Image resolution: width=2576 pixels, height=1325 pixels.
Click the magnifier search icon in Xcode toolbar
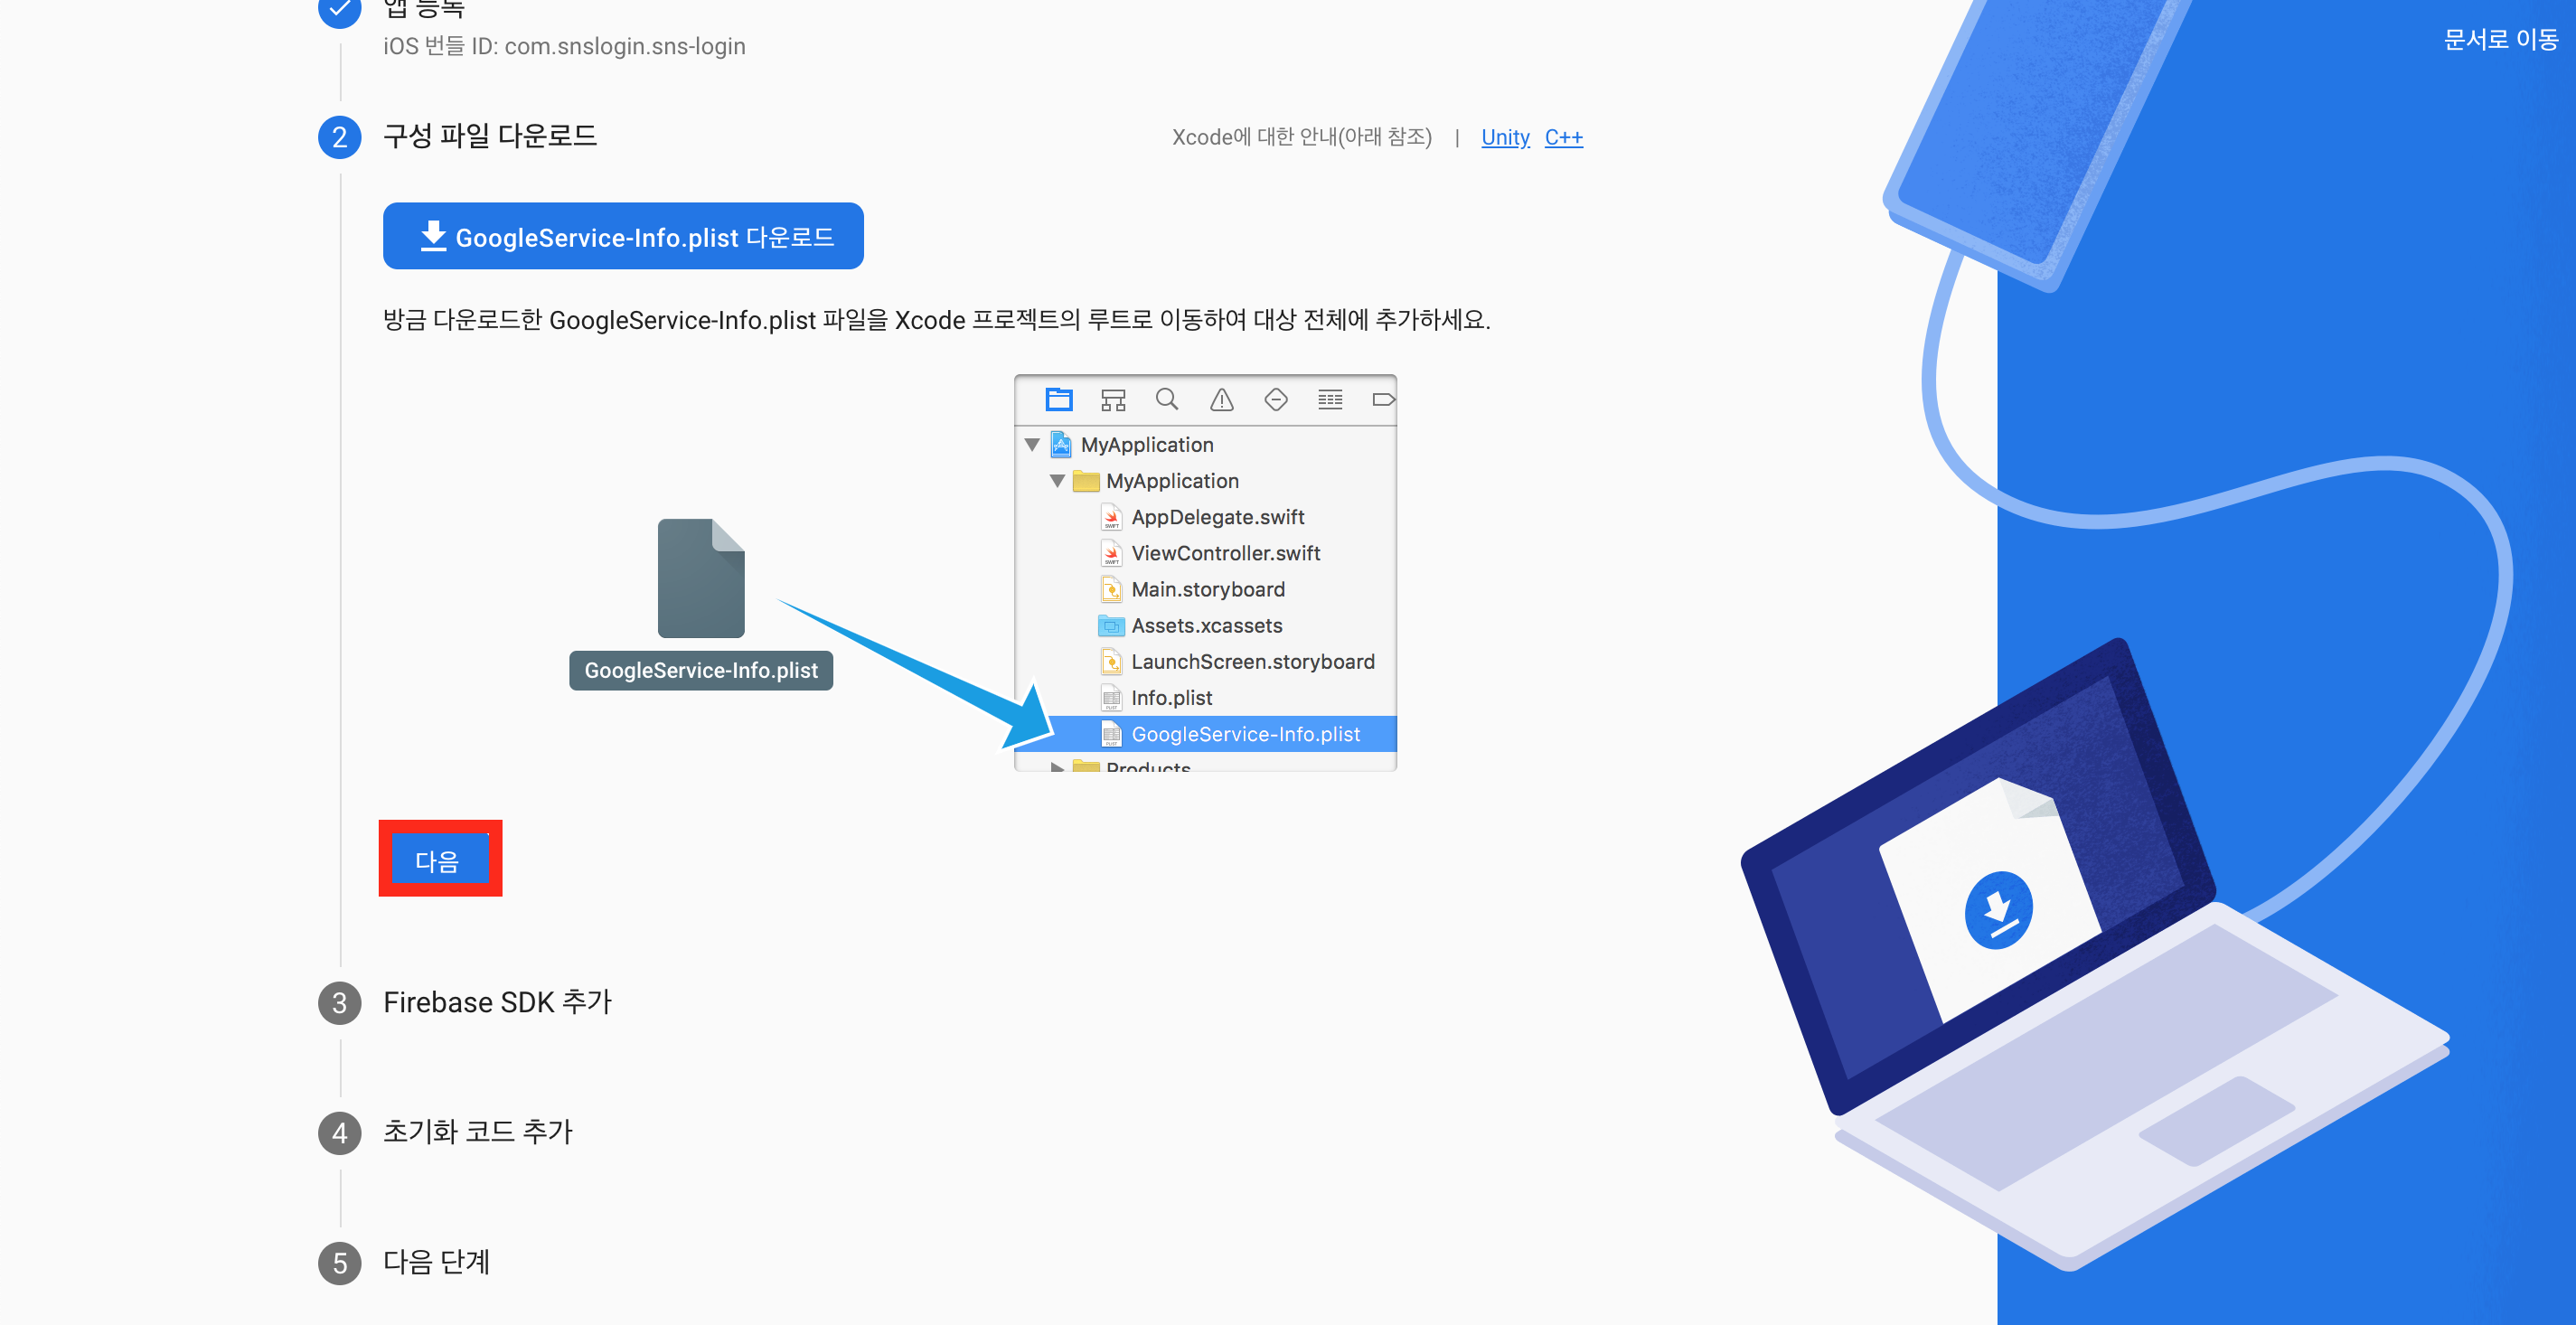point(1166,400)
